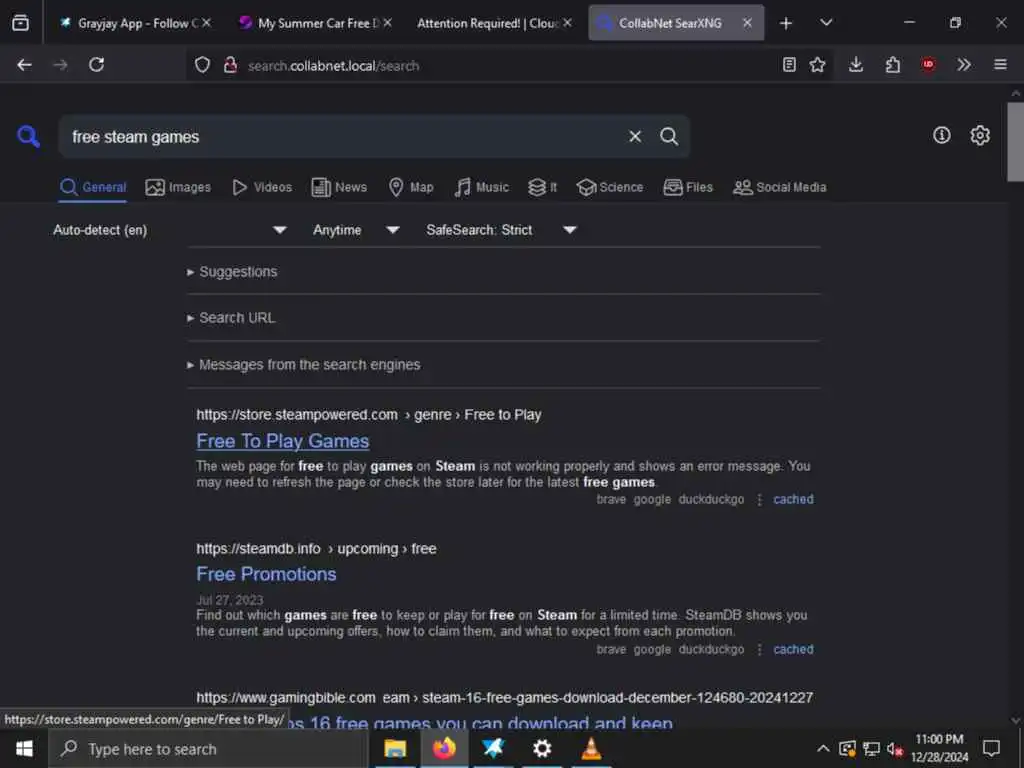Open the uBlock Origin extension icon
Viewport: 1024px width, 768px height.
928,65
